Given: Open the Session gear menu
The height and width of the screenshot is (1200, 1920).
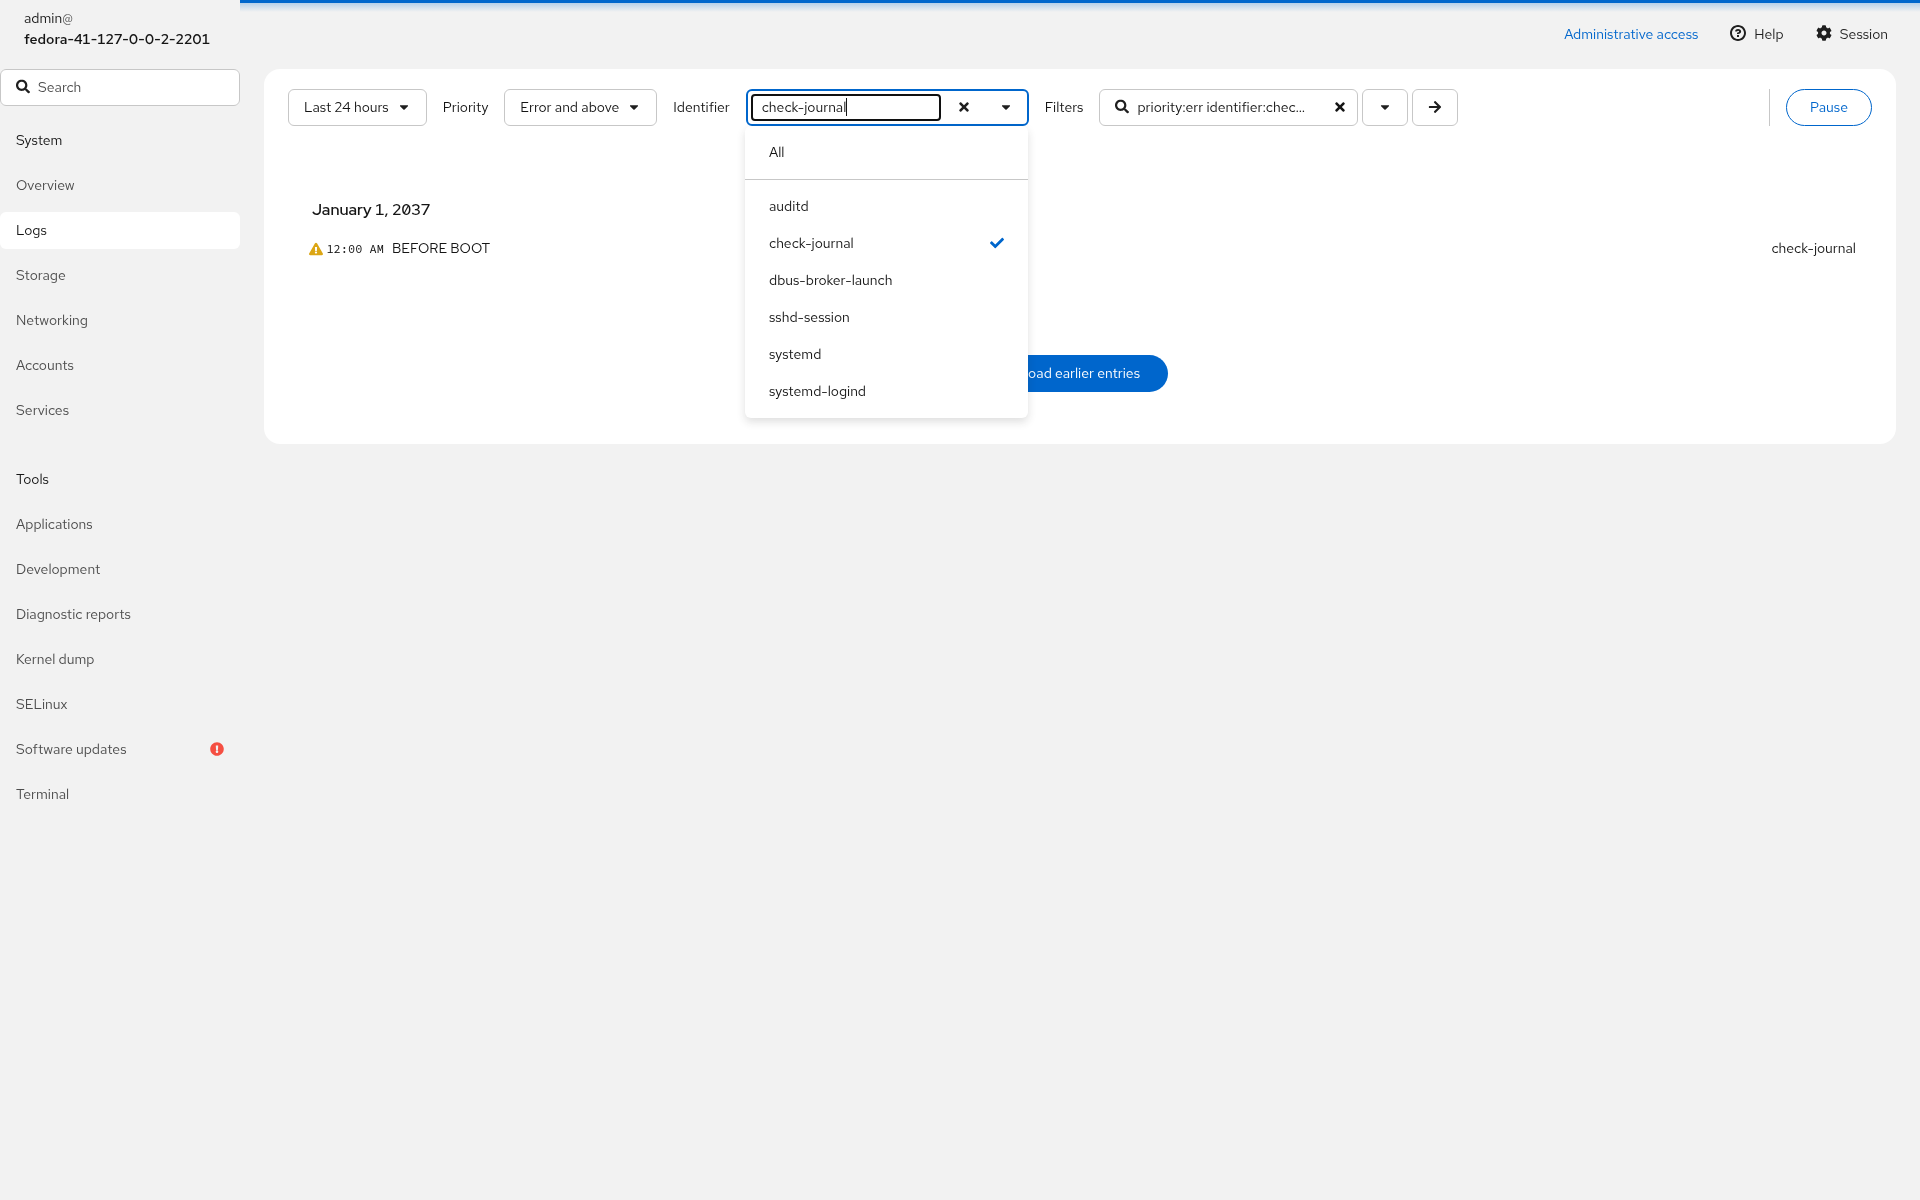Looking at the screenshot, I should 1852,34.
